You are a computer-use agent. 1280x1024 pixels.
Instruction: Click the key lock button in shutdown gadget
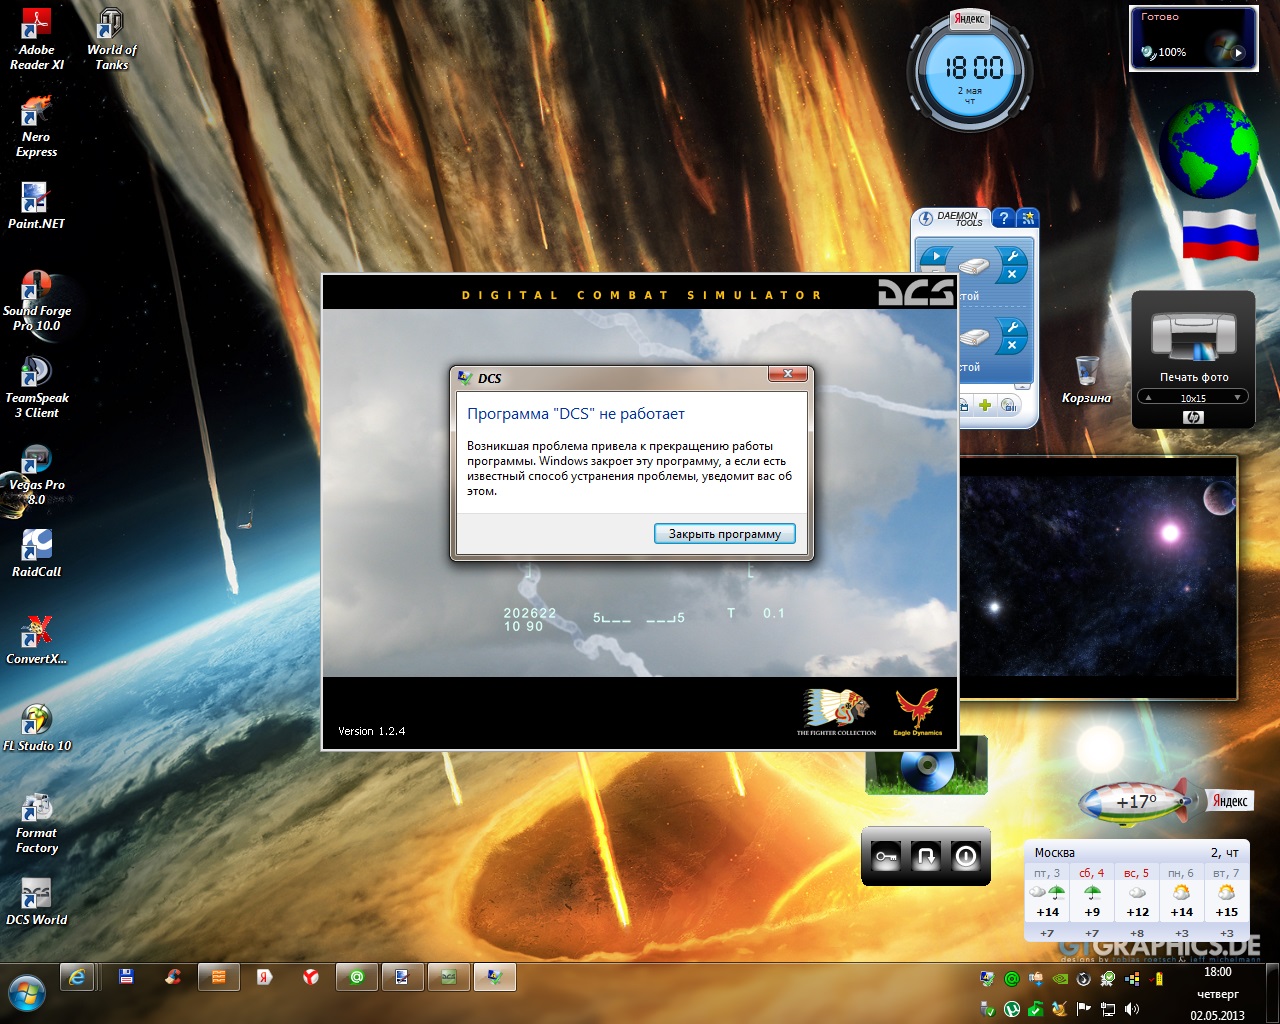click(x=886, y=856)
